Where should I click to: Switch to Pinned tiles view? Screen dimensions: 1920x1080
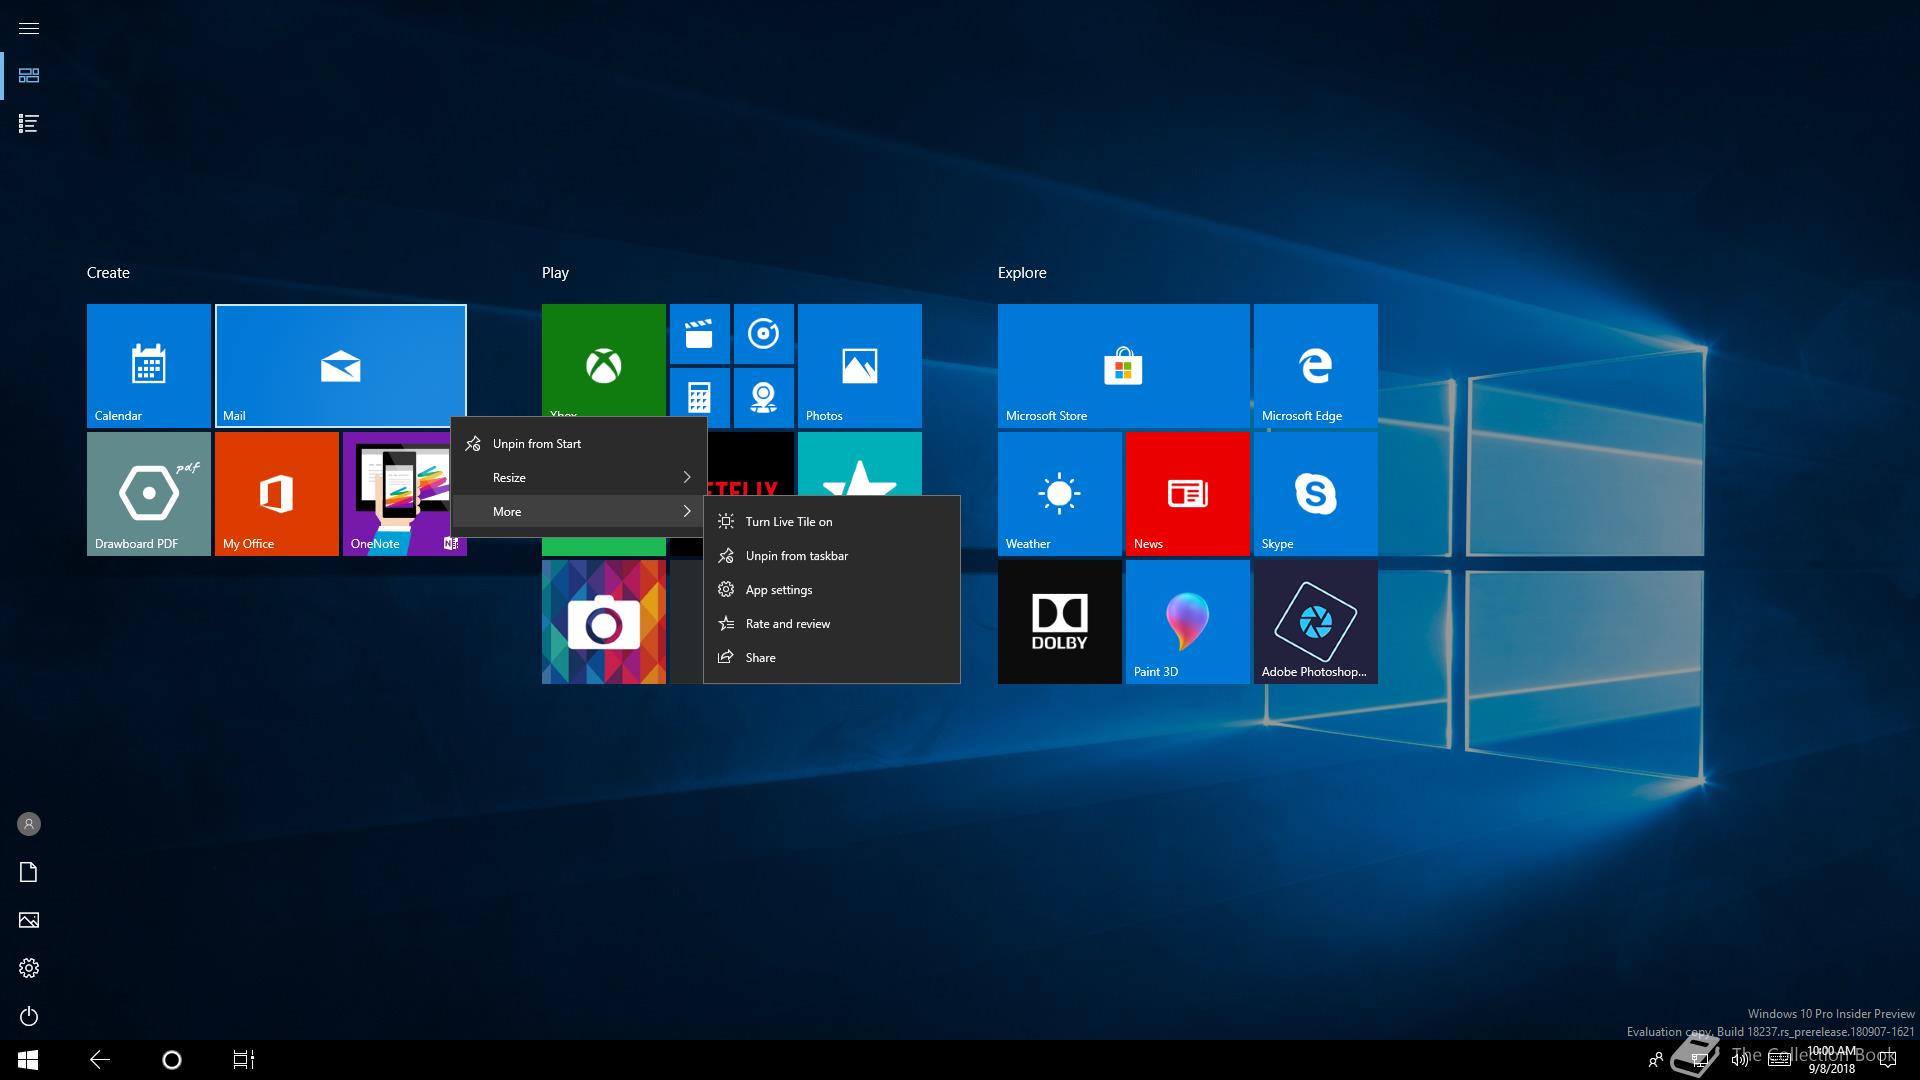[29, 76]
